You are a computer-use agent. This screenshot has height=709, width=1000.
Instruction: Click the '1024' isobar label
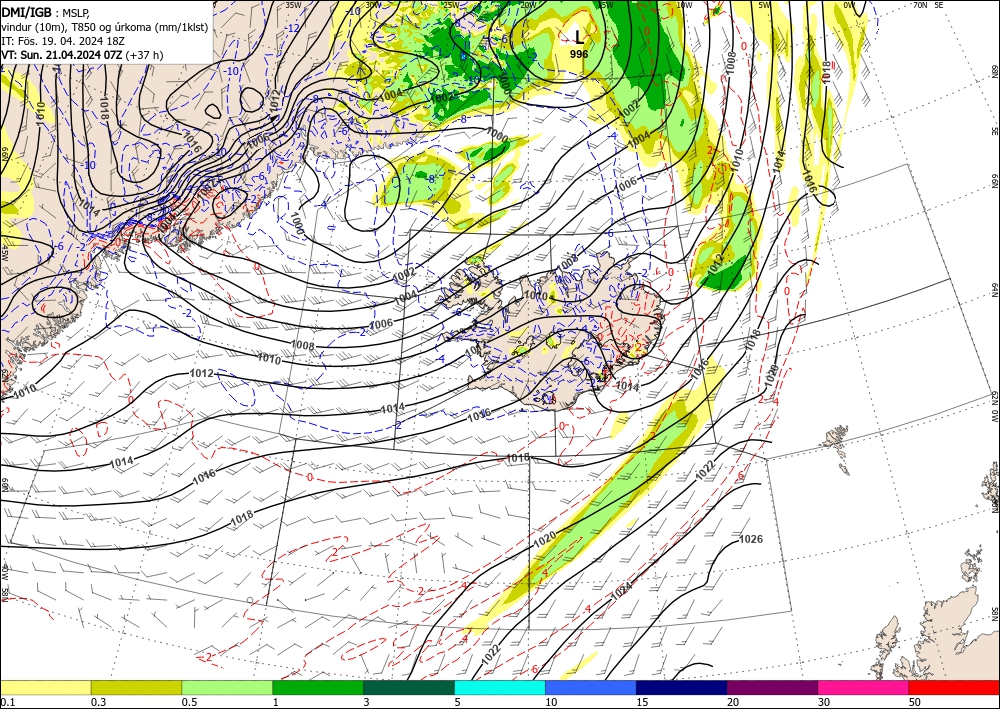tap(622, 591)
